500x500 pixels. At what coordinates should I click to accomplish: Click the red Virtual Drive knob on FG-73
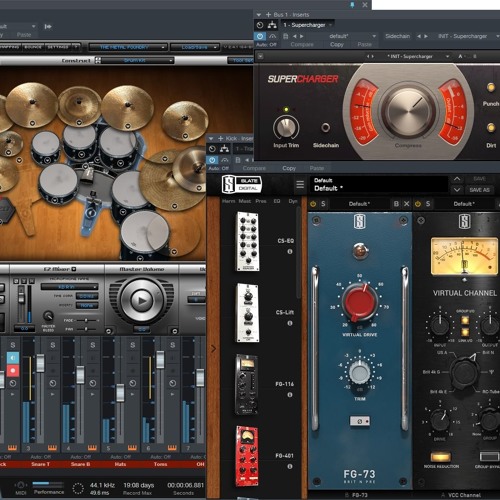click(360, 302)
